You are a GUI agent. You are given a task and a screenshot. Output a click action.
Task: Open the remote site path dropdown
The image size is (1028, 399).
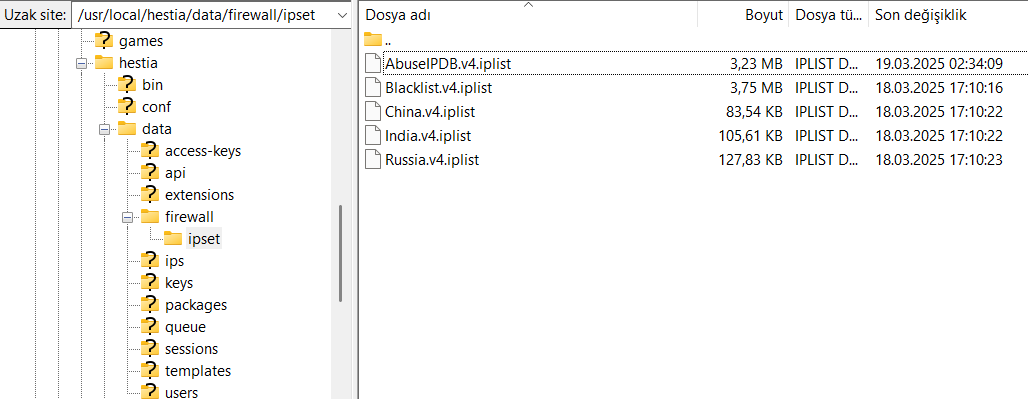(x=342, y=16)
